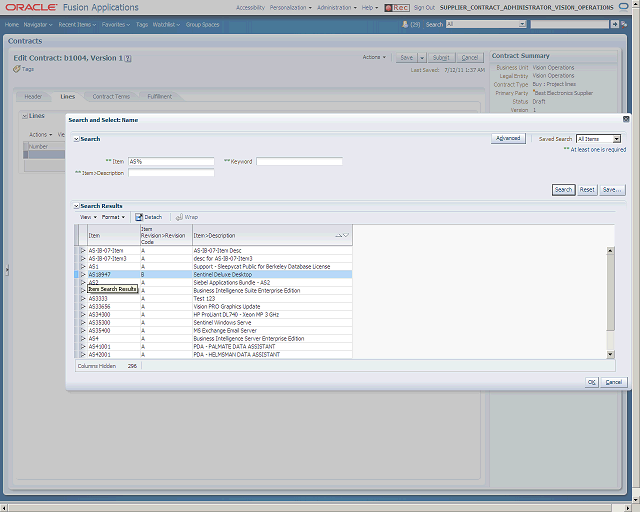The image size is (640, 512).
Task: Open the Favorites menu
Action: click(x=116, y=24)
